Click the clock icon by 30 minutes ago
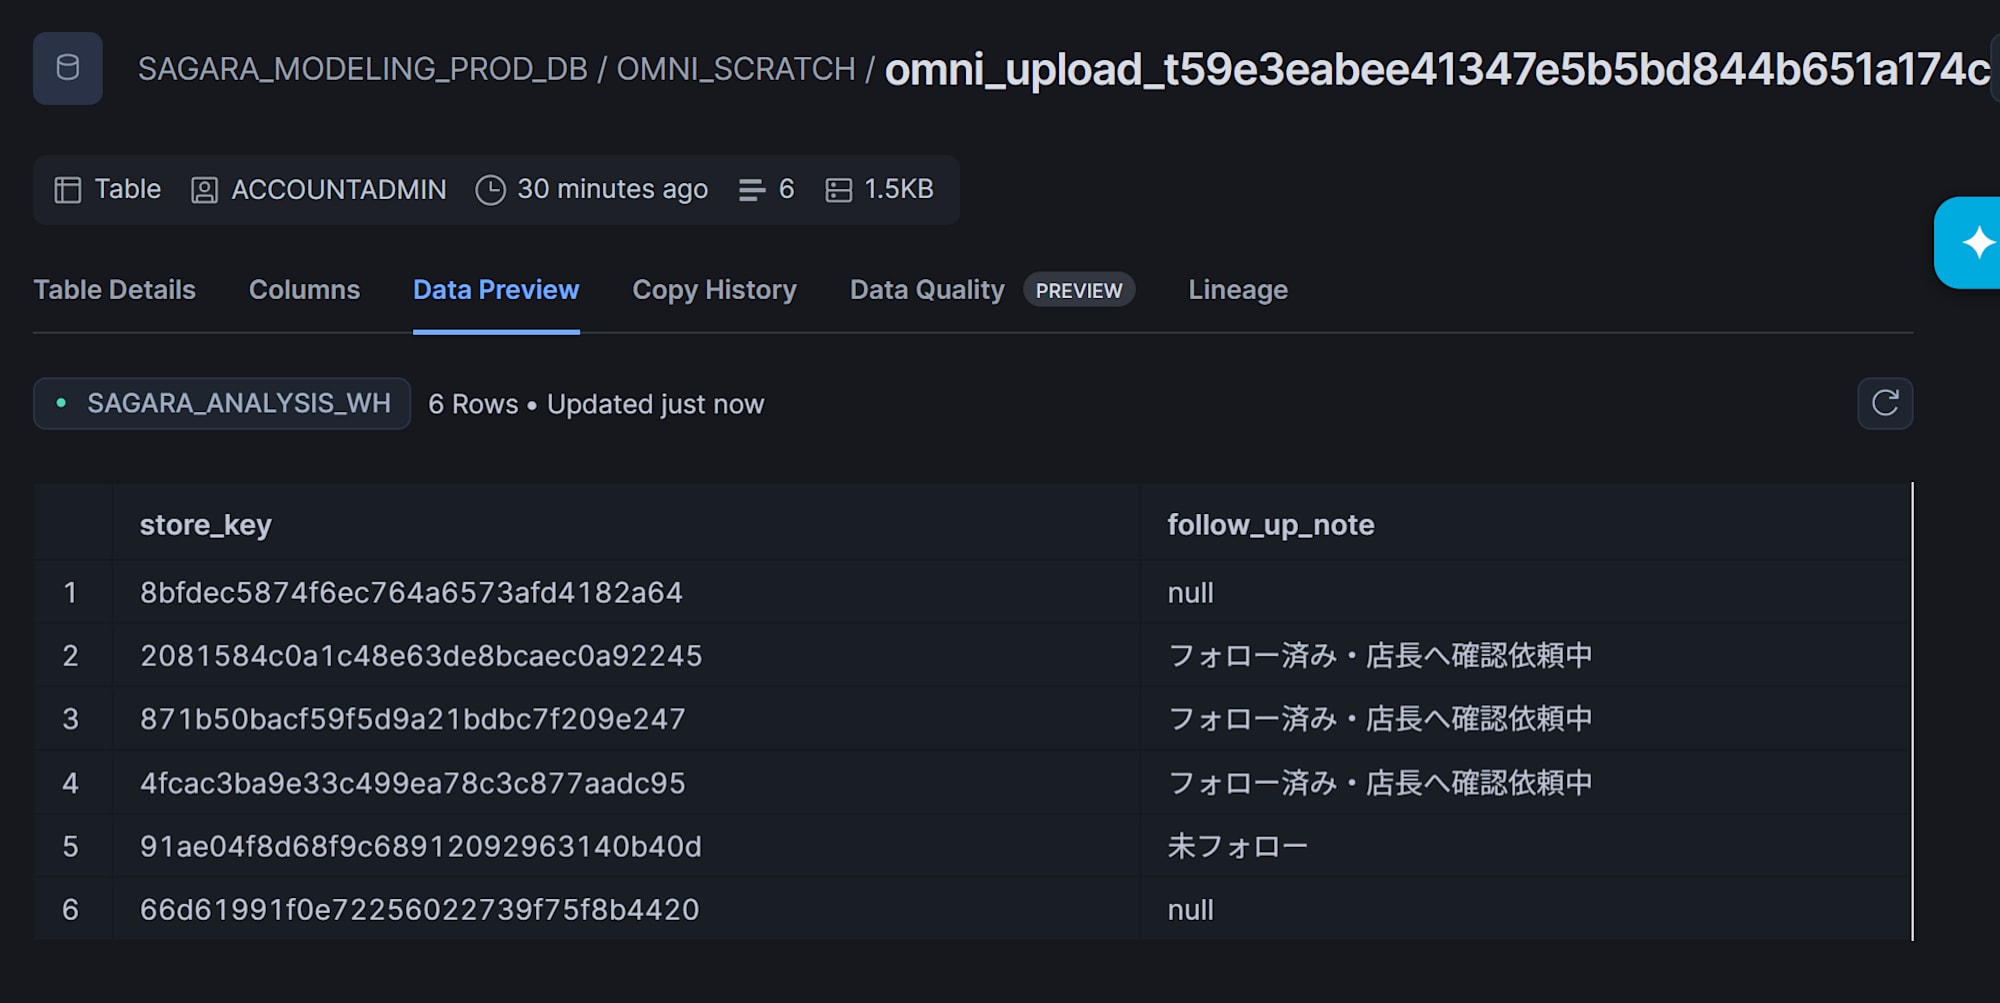This screenshot has width=2000, height=1003. click(x=490, y=190)
